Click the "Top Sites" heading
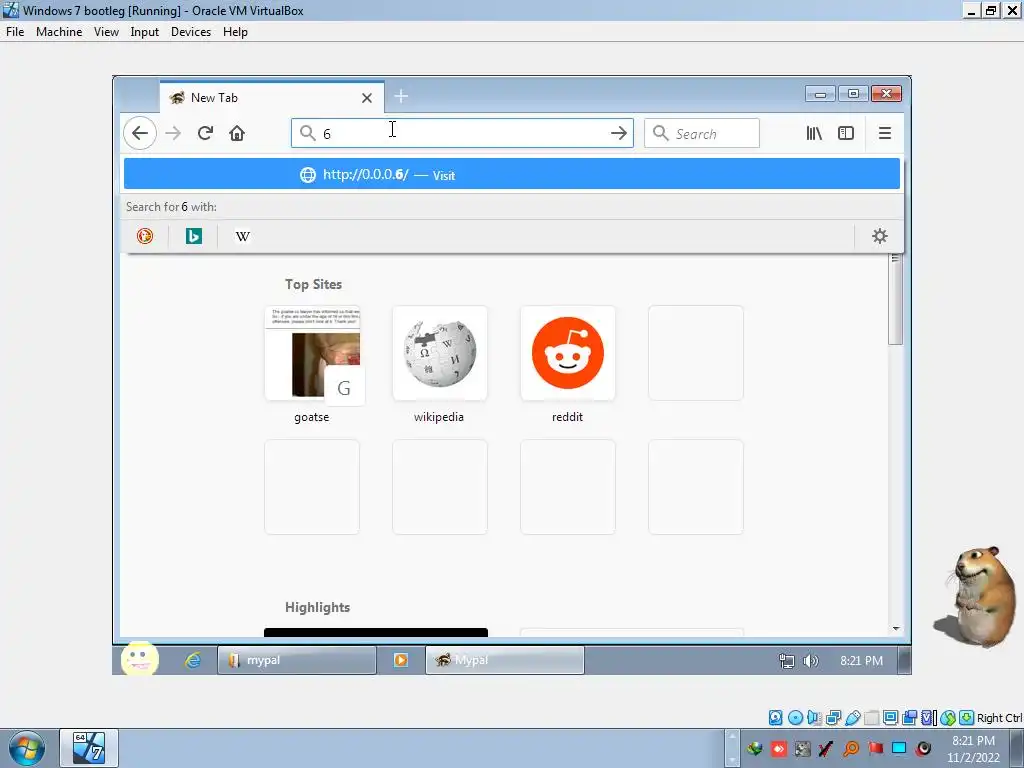The image size is (1024, 768). click(313, 284)
